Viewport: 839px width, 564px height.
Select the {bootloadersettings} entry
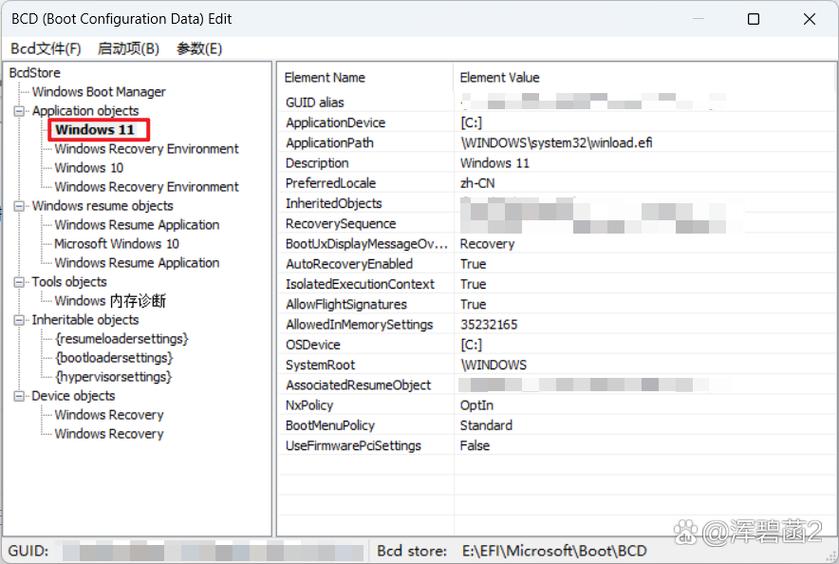pyautogui.click(x=114, y=357)
